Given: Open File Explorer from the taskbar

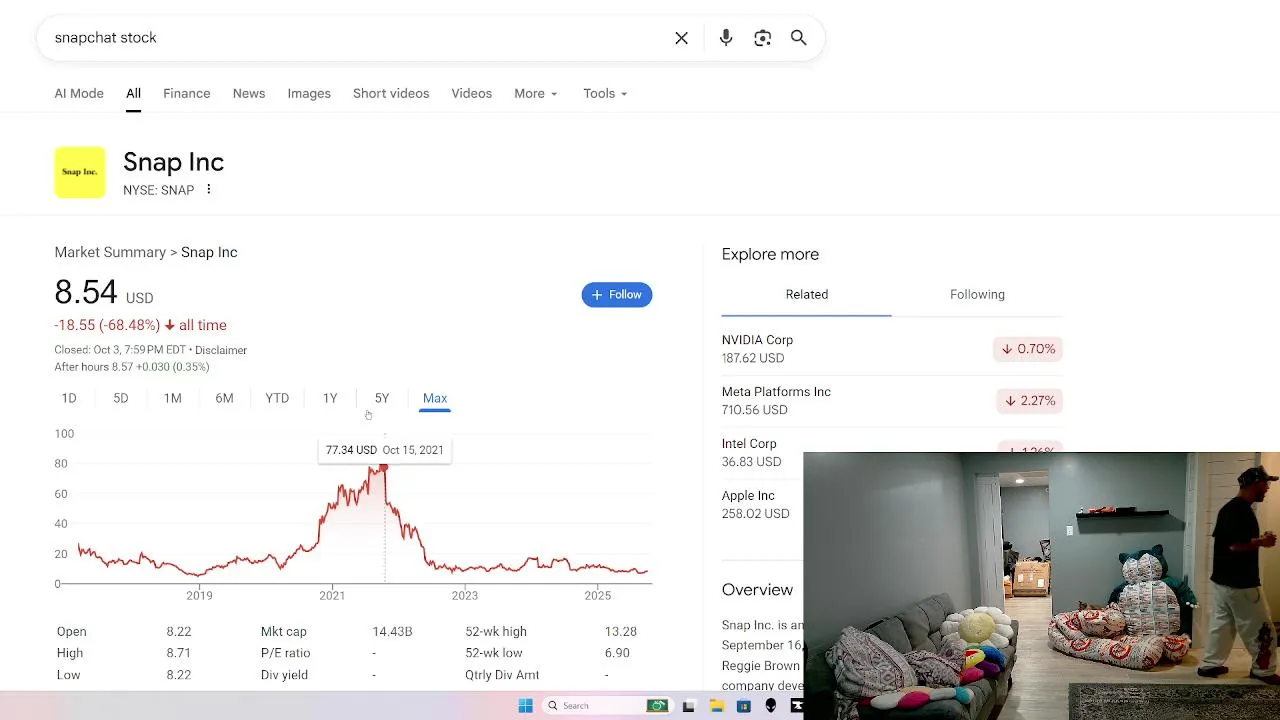Looking at the screenshot, I should coord(716,706).
